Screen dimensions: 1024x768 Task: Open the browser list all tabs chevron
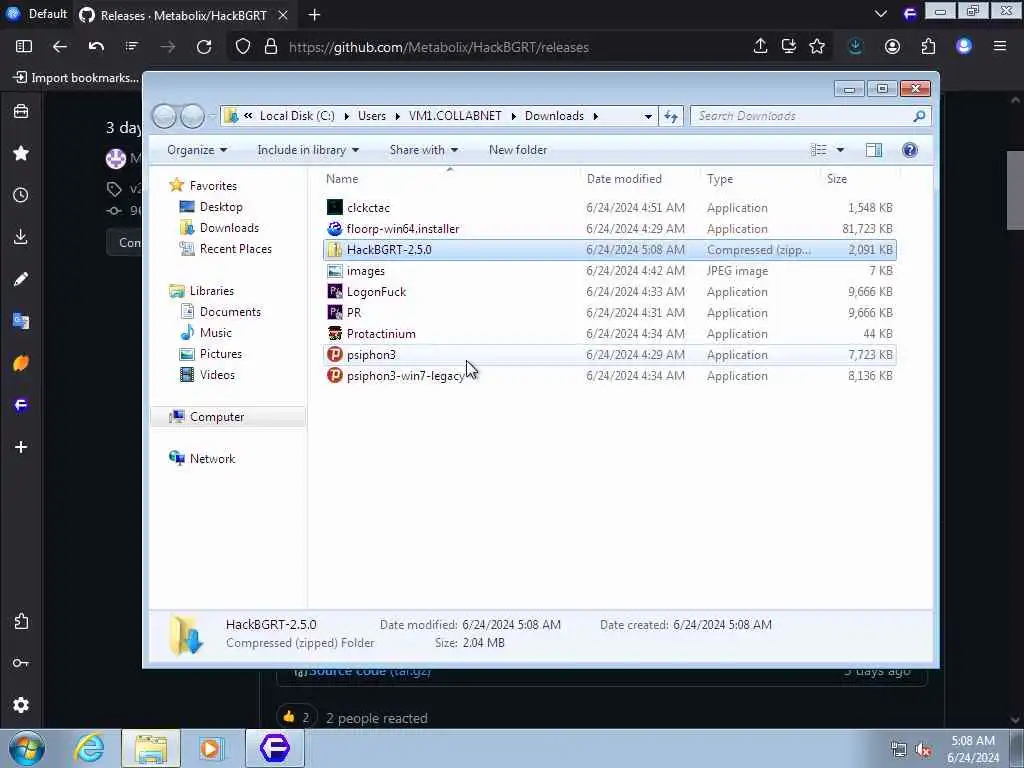point(880,14)
